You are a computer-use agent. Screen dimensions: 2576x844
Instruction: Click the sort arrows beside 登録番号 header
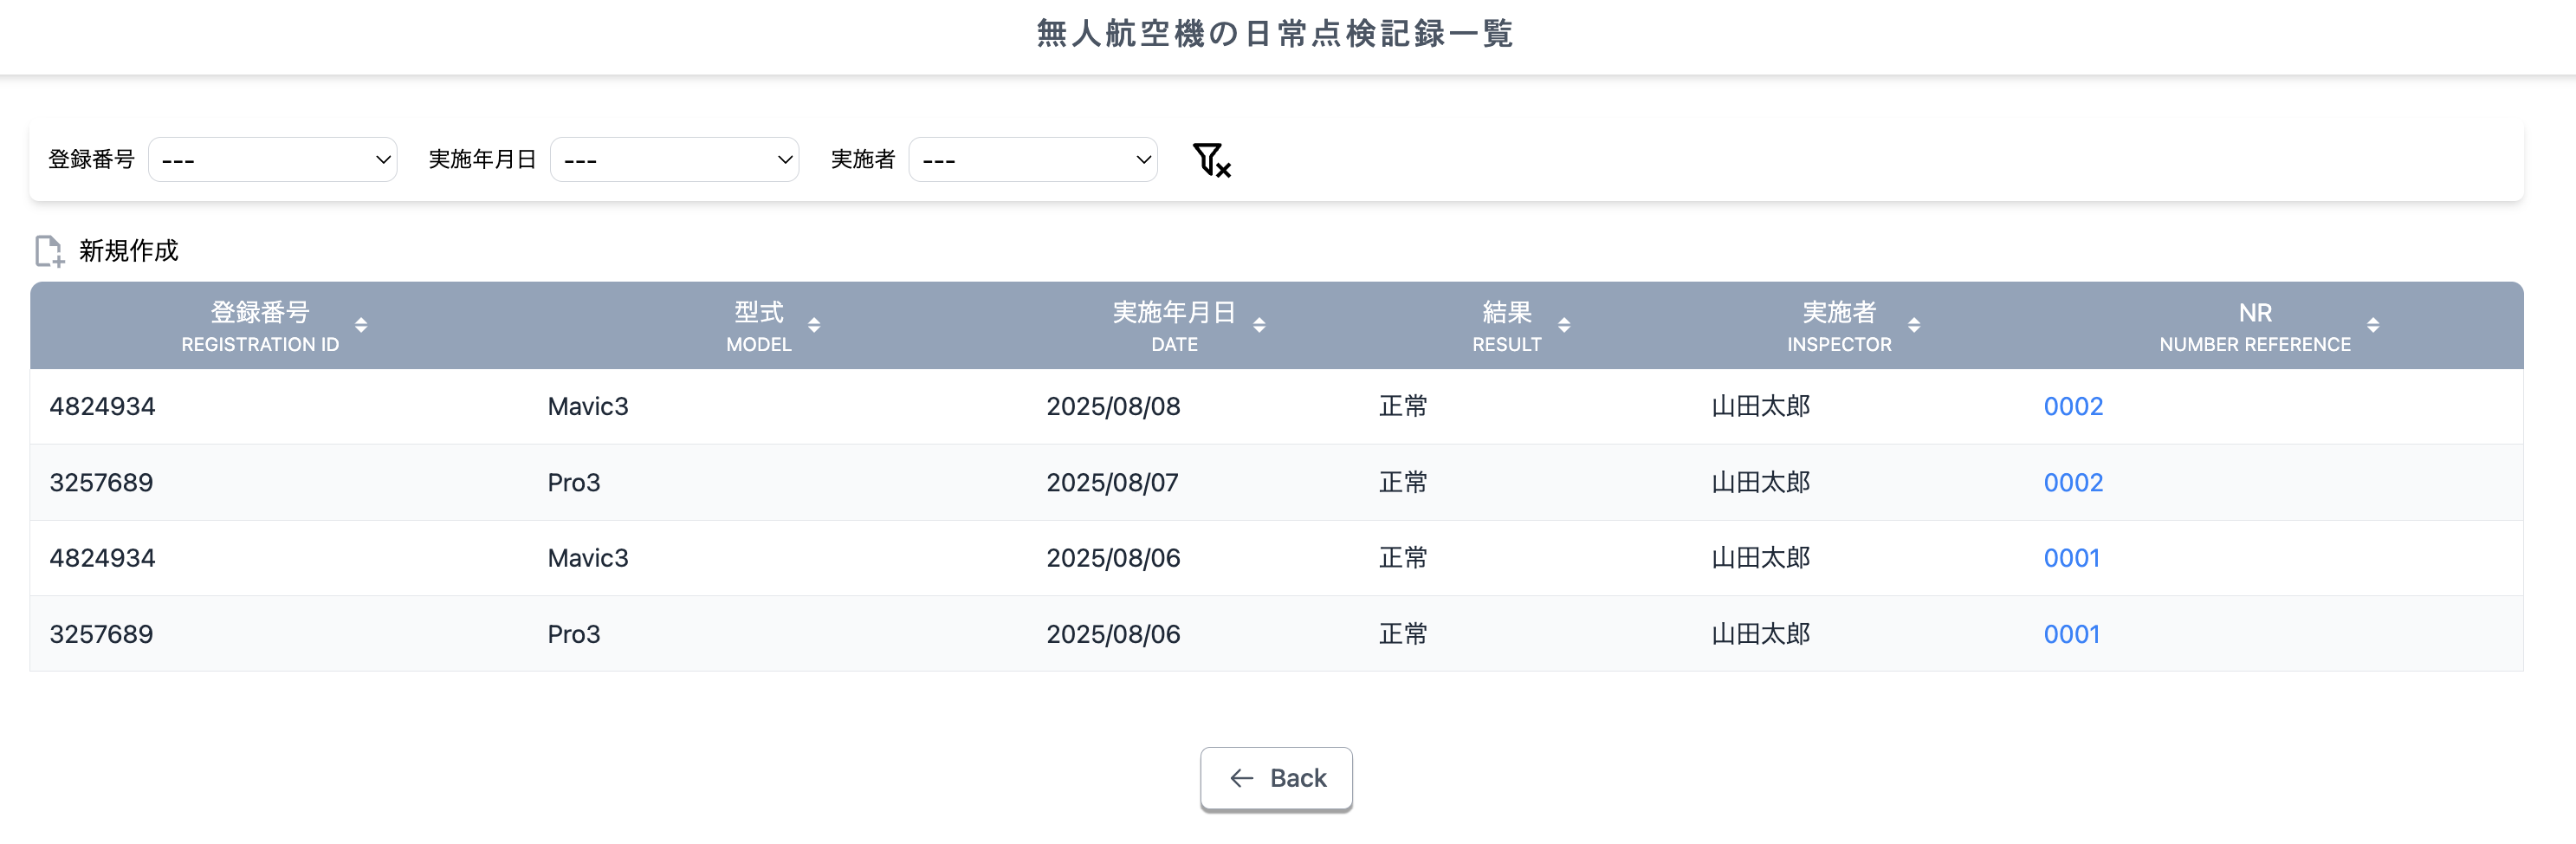(361, 325)
